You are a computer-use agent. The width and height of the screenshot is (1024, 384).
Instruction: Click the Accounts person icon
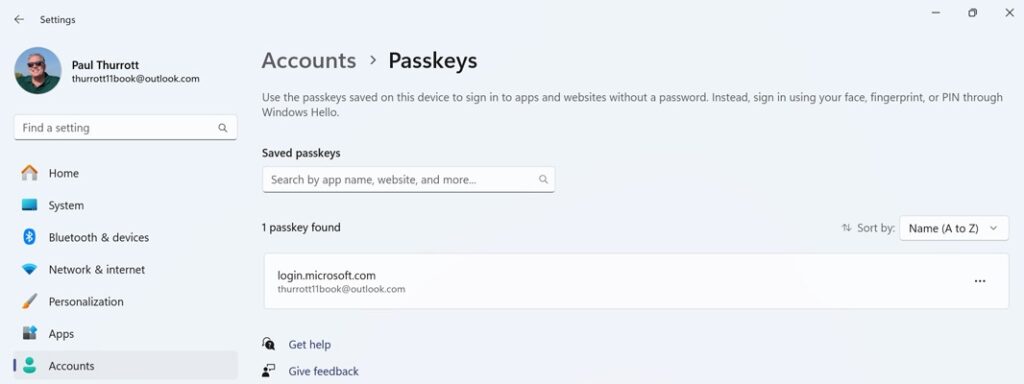pos(29,366)
